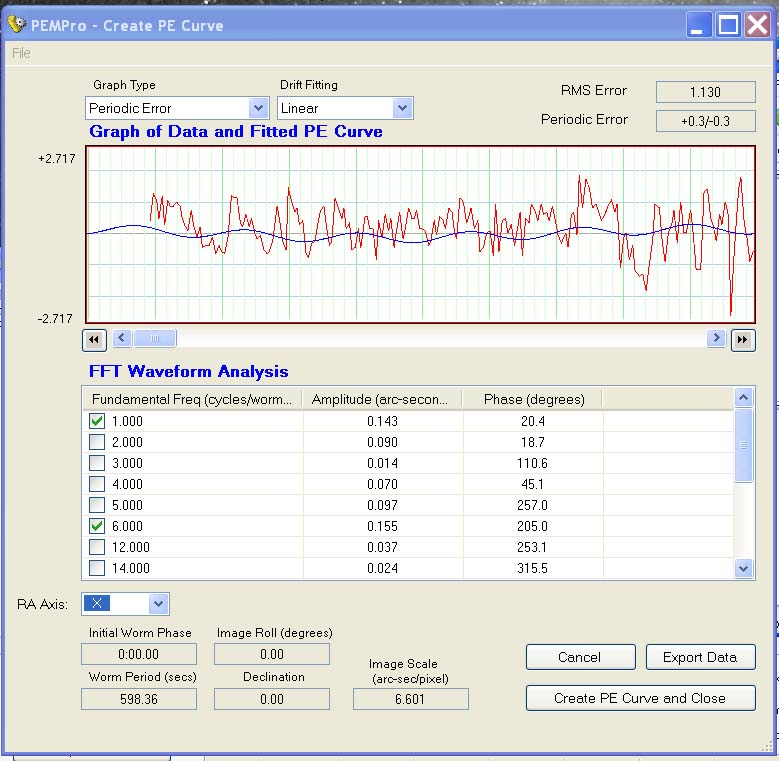Click the FFT table scroll down arrow

coord(744,568)
